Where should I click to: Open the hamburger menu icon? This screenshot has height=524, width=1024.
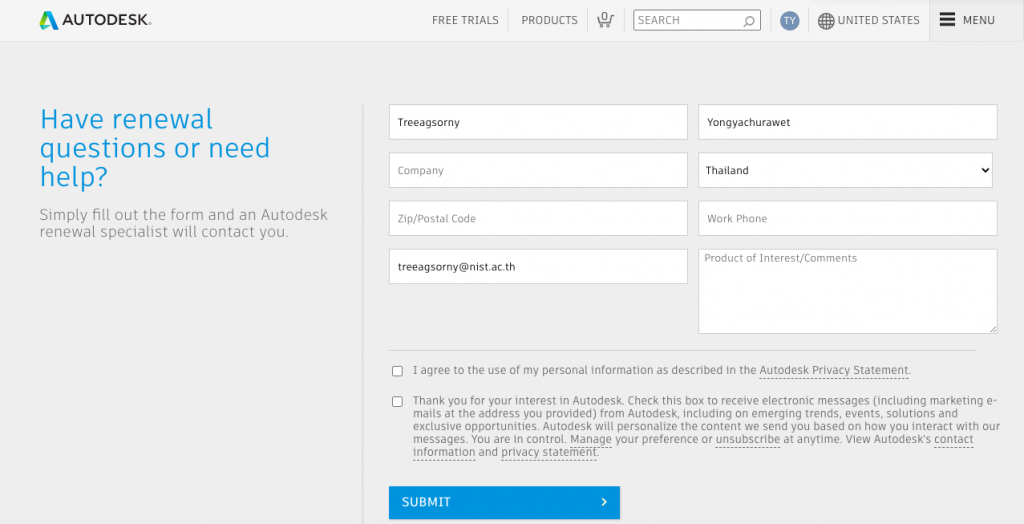[948, 20]
